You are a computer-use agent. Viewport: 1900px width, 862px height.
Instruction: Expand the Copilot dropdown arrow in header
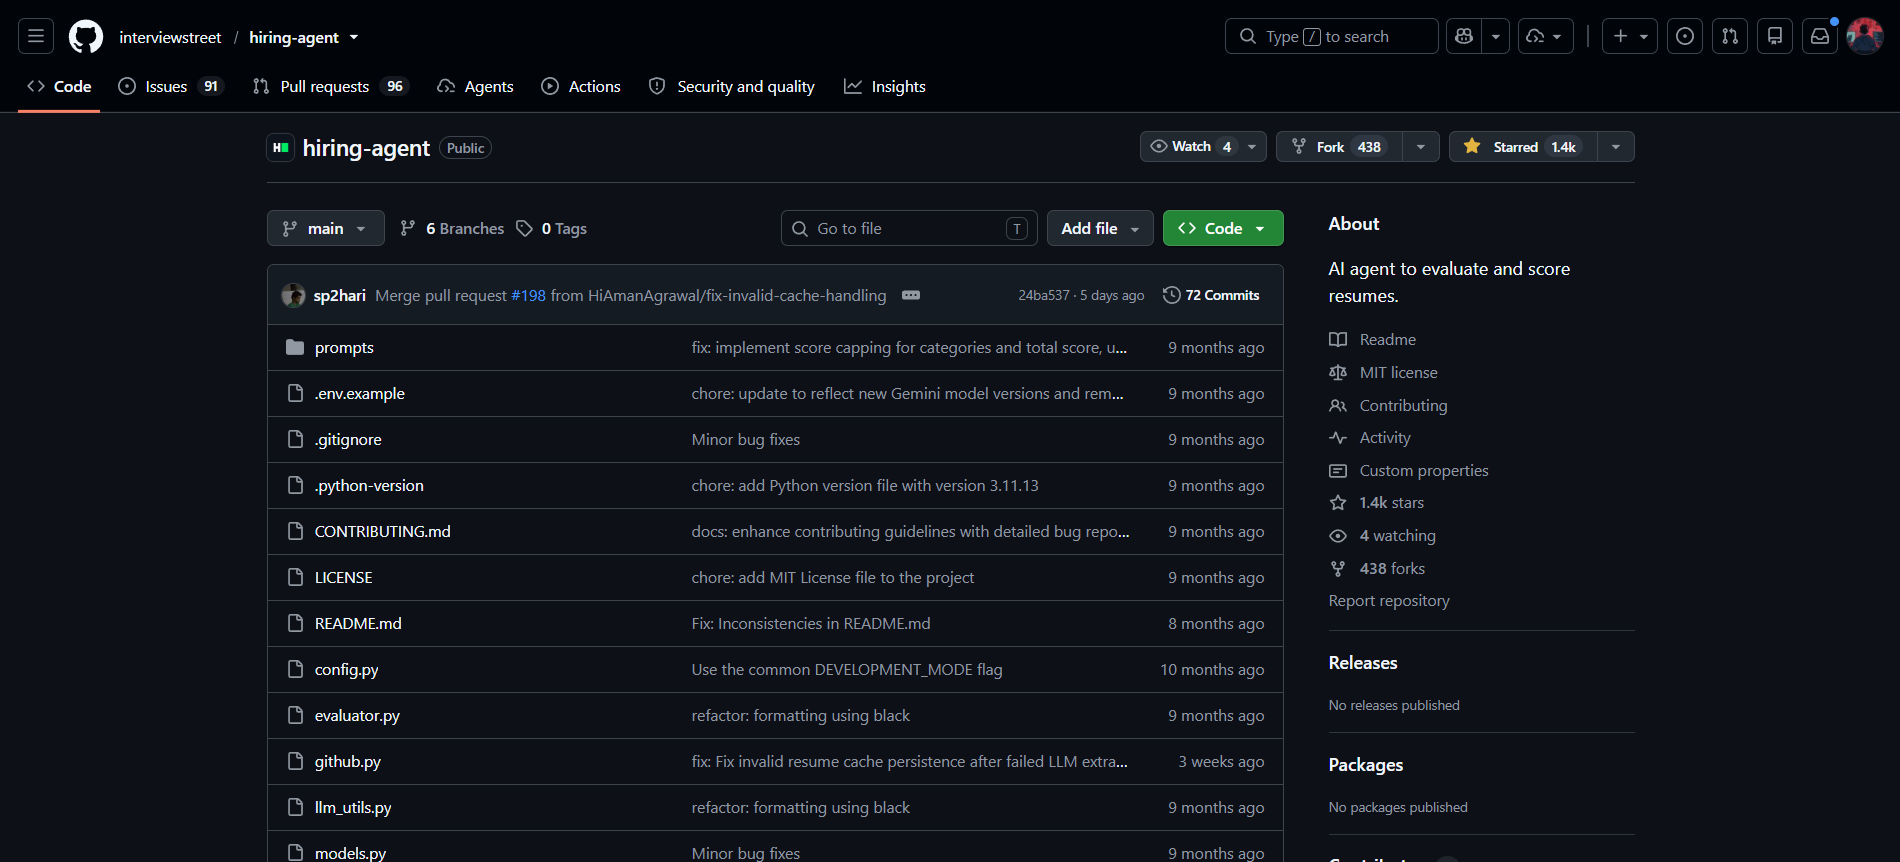1496,37
